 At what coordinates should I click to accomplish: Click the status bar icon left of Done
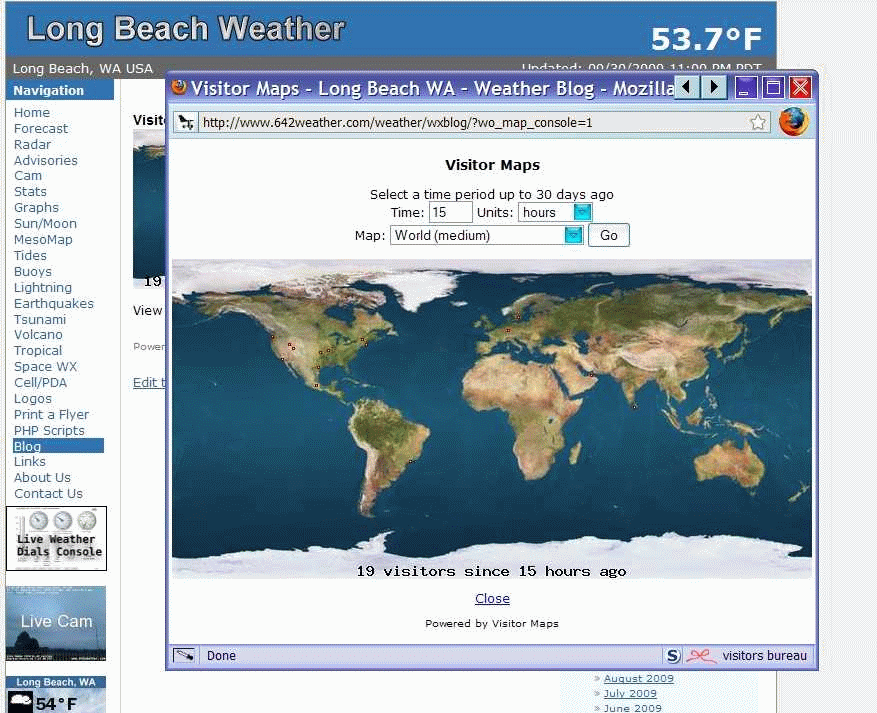coord(184,655)
